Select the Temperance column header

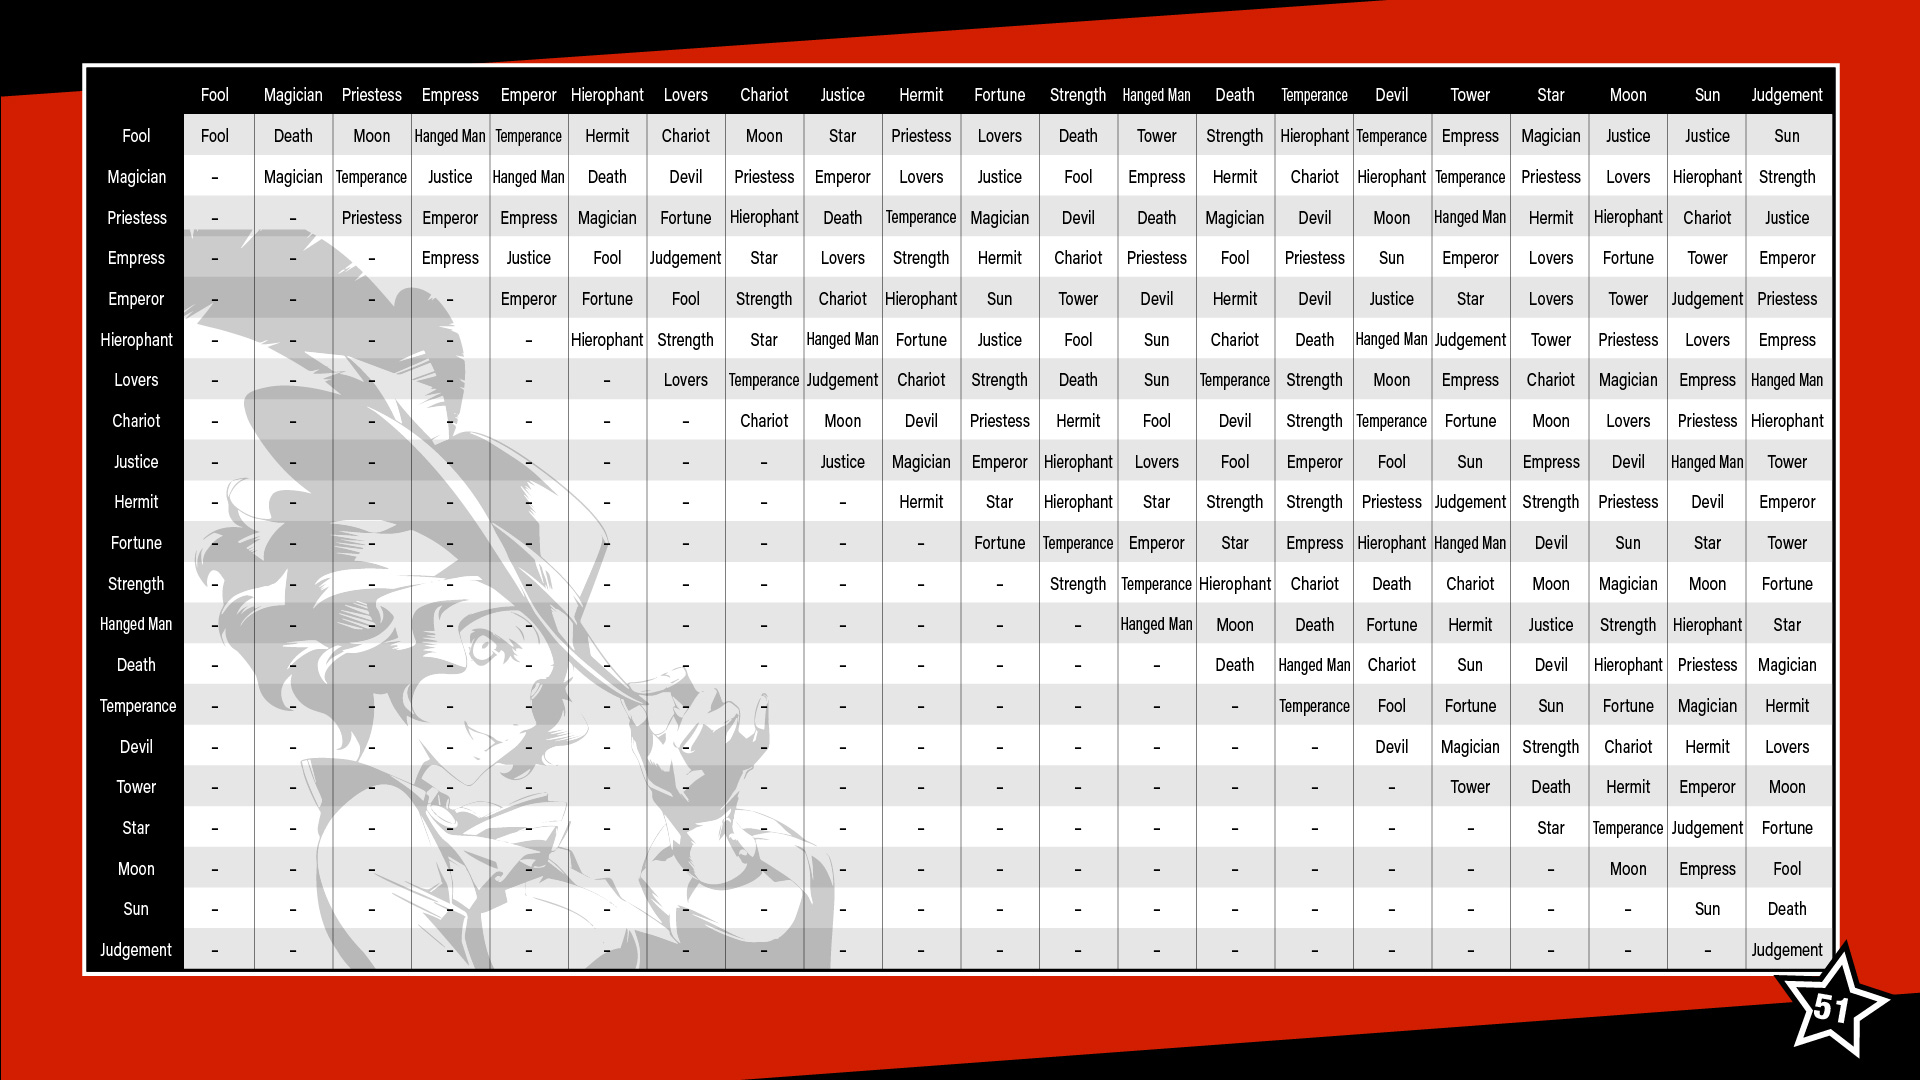(1313, 94)
